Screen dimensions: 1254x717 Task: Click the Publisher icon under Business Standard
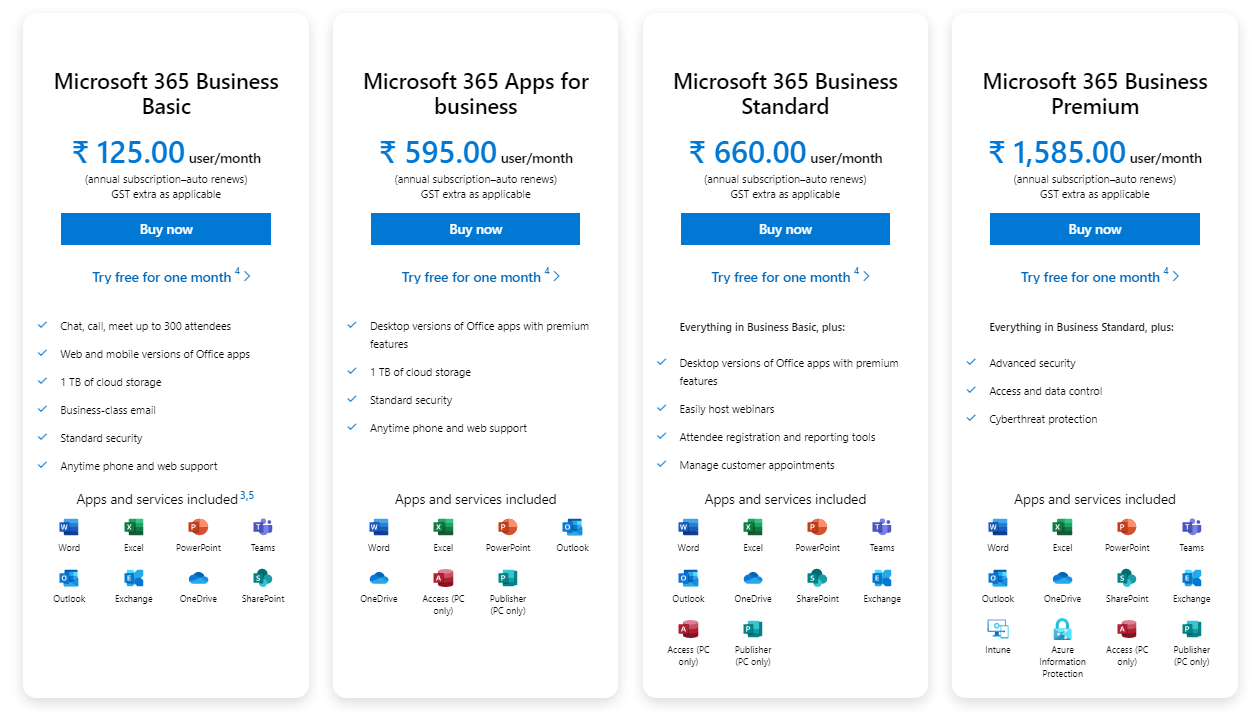tap(753, 629)
